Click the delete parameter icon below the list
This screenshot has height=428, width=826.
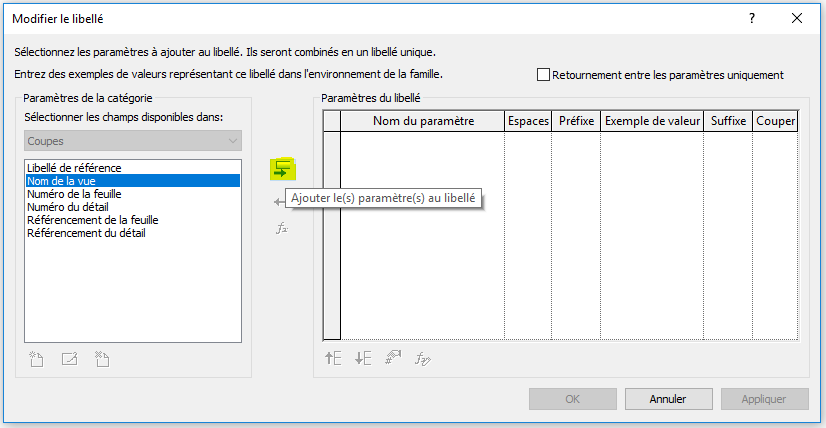click(101, 358)
